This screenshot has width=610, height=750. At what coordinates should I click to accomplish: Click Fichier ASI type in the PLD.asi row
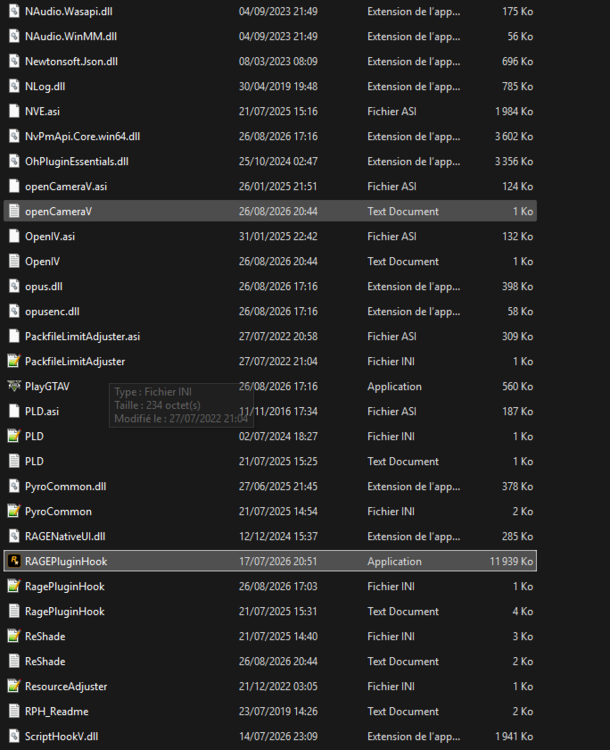(391, 411)
